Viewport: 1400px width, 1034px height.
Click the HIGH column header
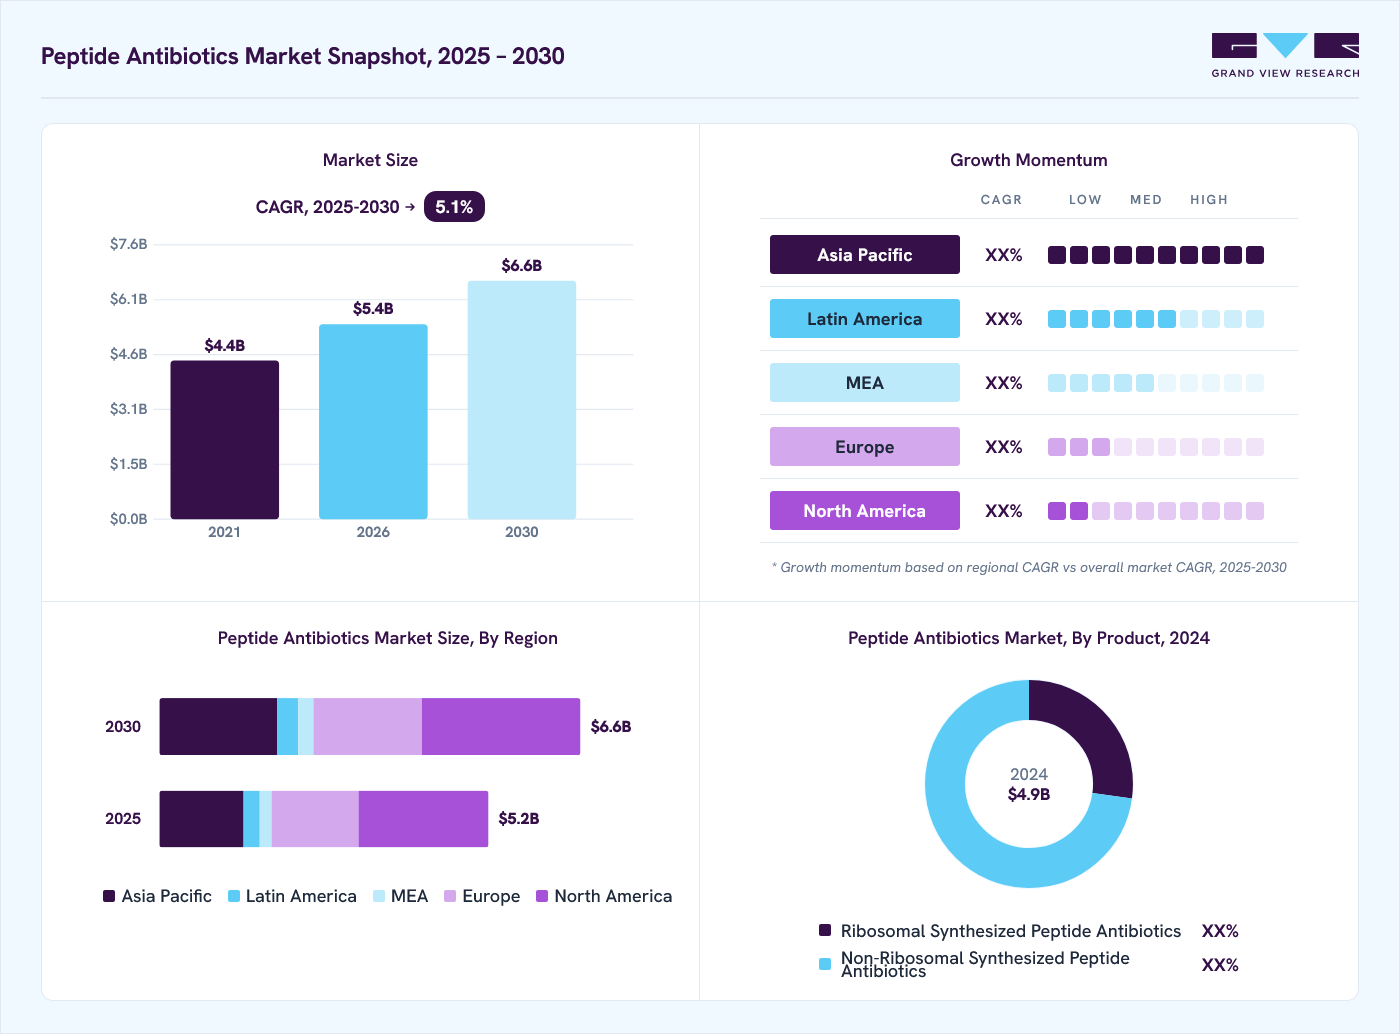pos(1209,200)
